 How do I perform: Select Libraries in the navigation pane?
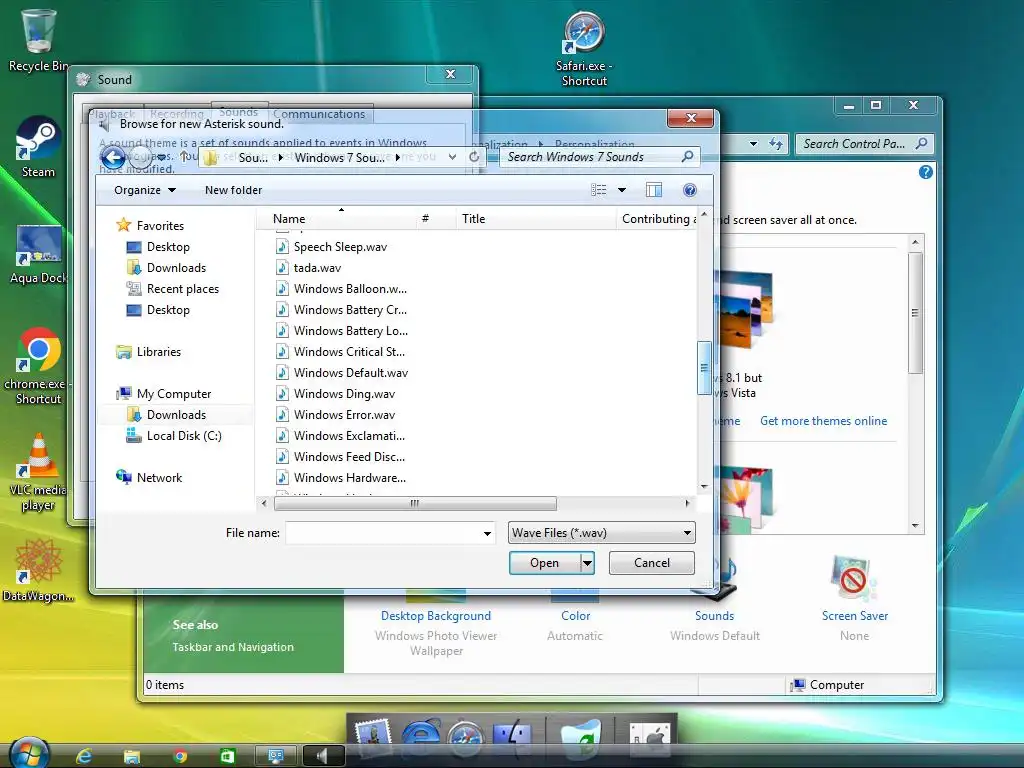(x=159, y=352)
